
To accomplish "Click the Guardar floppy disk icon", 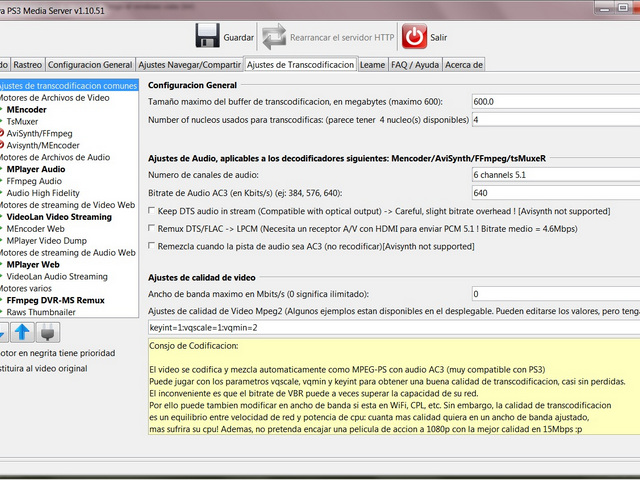I will point(207,36).
